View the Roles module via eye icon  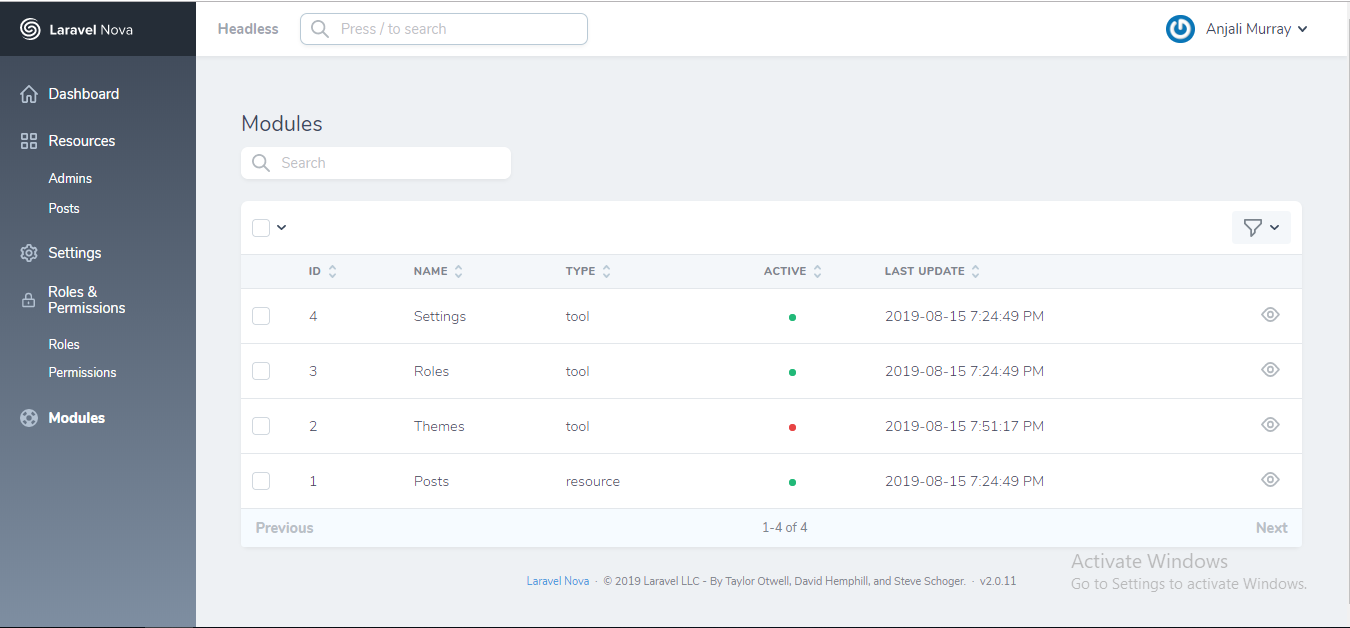(x=1270, y=370)
